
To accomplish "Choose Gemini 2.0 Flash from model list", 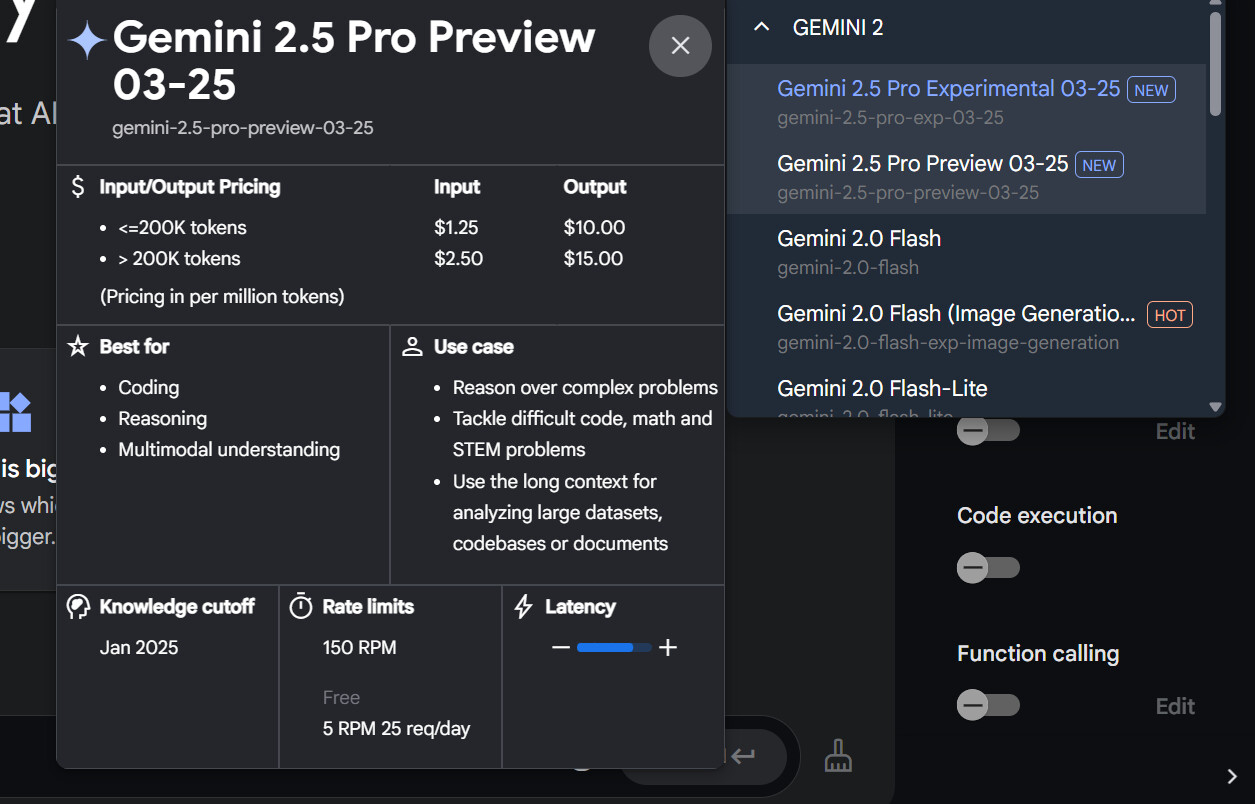I will click(x=859, y=239).
